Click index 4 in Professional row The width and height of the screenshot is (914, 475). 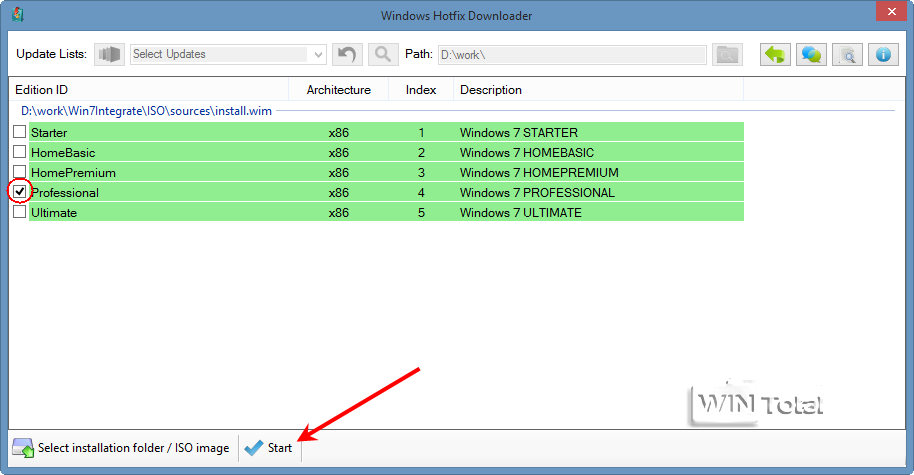point(421,192)
